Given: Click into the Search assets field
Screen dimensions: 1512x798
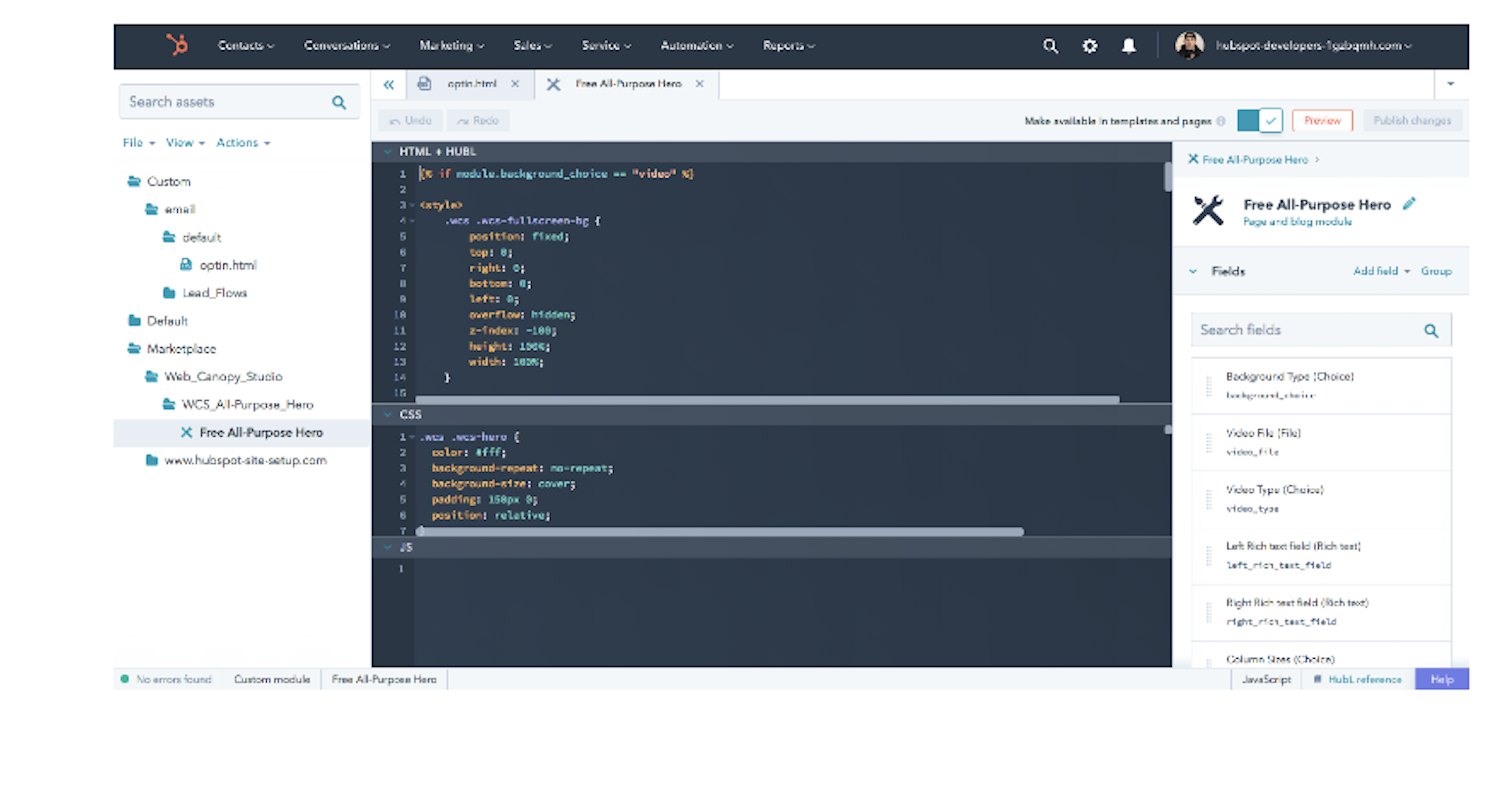Looking at the screenshot, I should pyautogui.click(x=239, y=102).
